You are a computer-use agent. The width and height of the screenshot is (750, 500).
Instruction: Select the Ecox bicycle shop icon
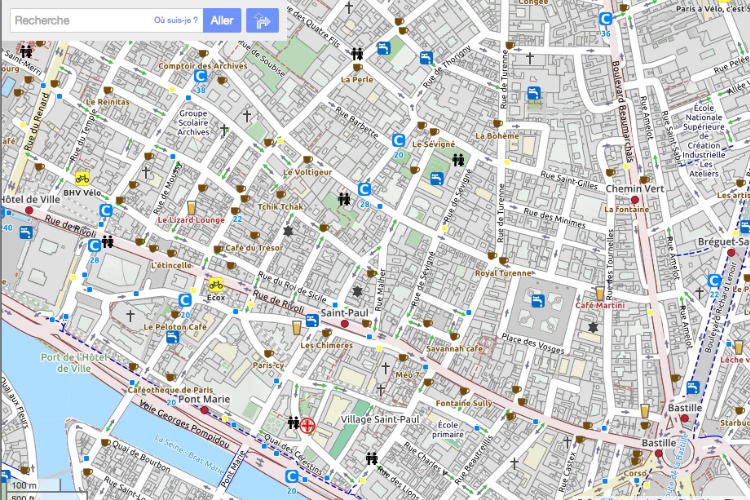click(216, 285)
